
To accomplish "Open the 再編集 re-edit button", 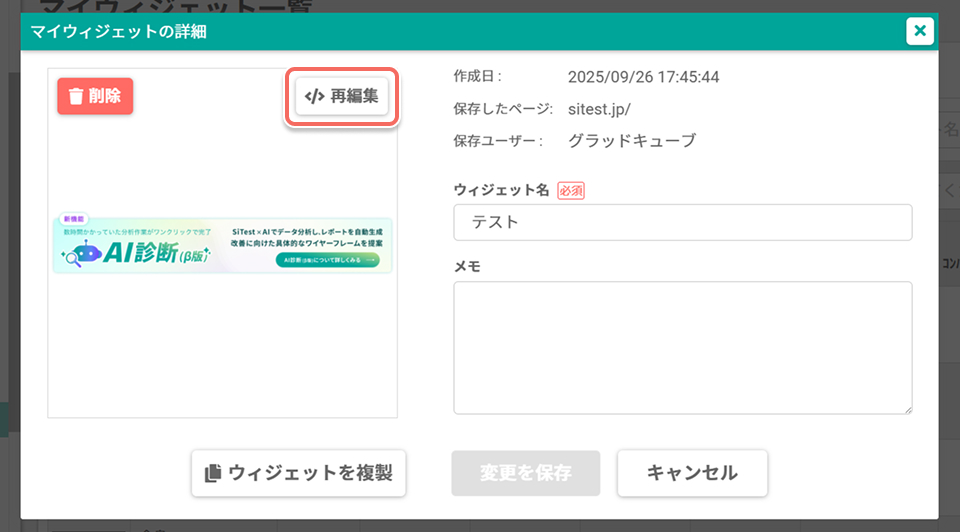I will [342, 96].
